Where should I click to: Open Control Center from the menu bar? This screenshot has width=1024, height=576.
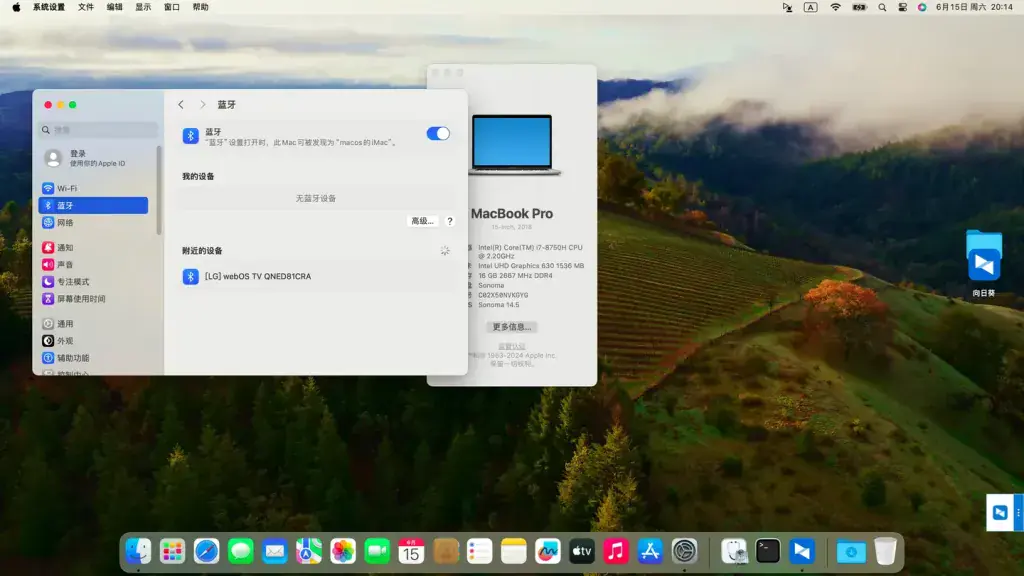click(903, 7)
